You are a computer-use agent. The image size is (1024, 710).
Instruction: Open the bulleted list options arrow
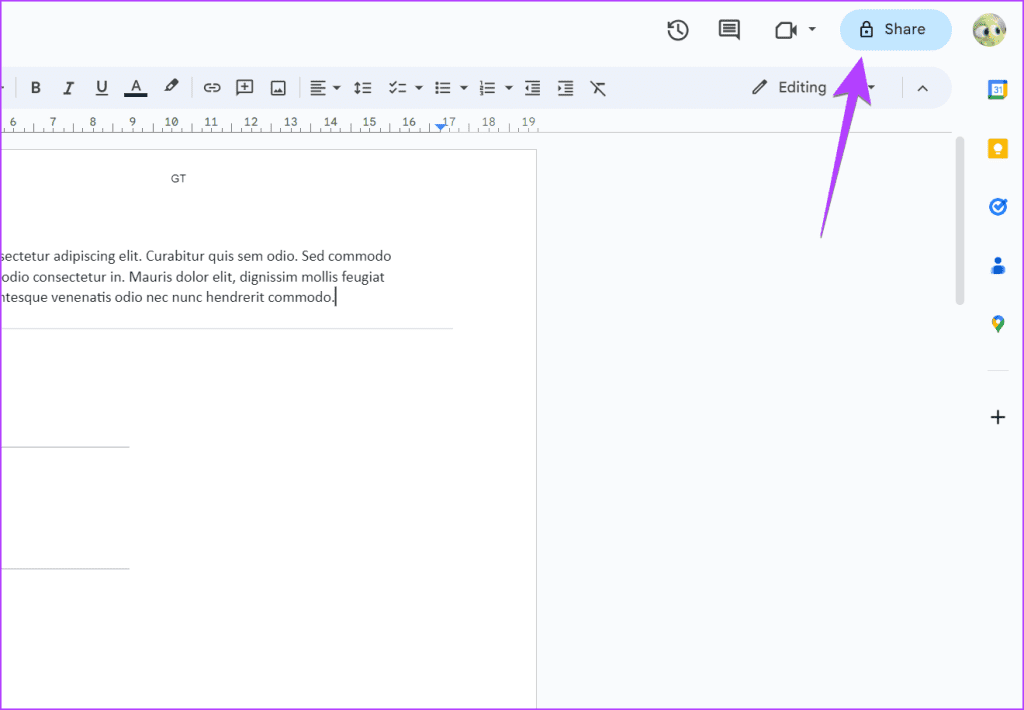[464, 88]
